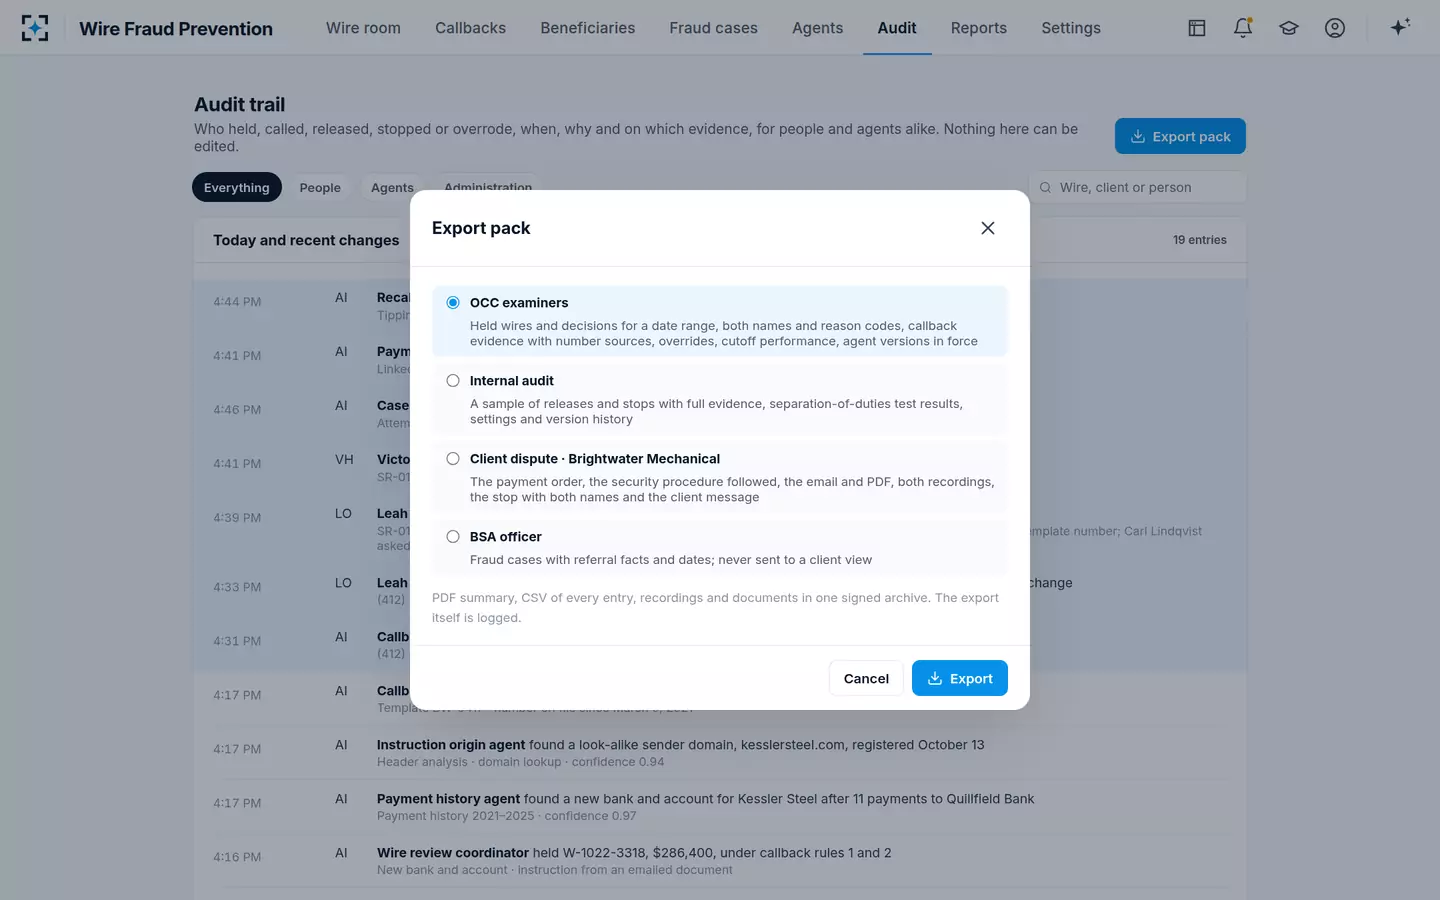The width and height of the screenshot is (1440, 900).
Task: Click the Export pack button on page header
Action: point(1180,136)
